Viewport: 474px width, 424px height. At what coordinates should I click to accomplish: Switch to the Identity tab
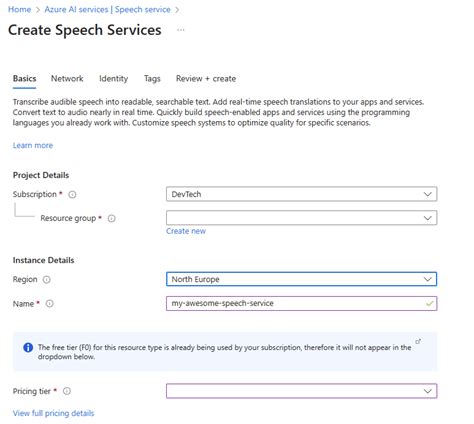pos(113,79)
